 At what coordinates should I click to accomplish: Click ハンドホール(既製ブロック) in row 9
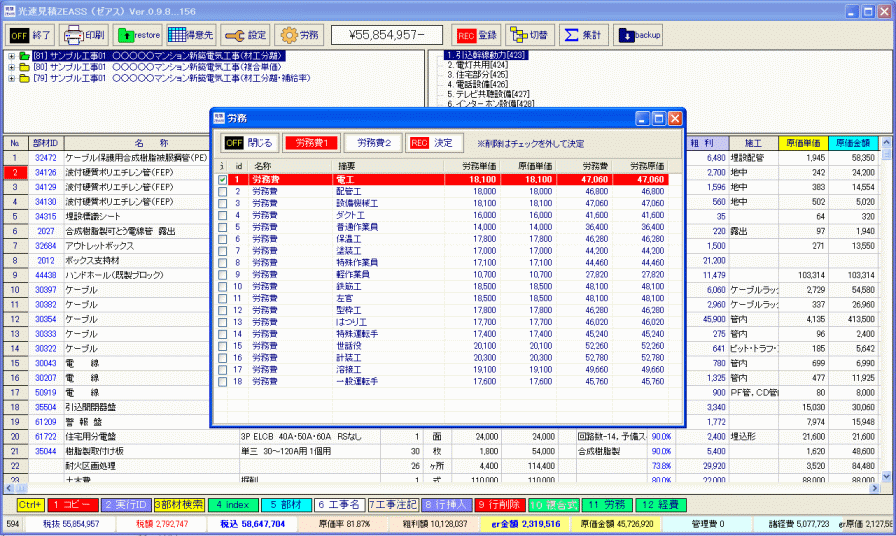point(114,275)
